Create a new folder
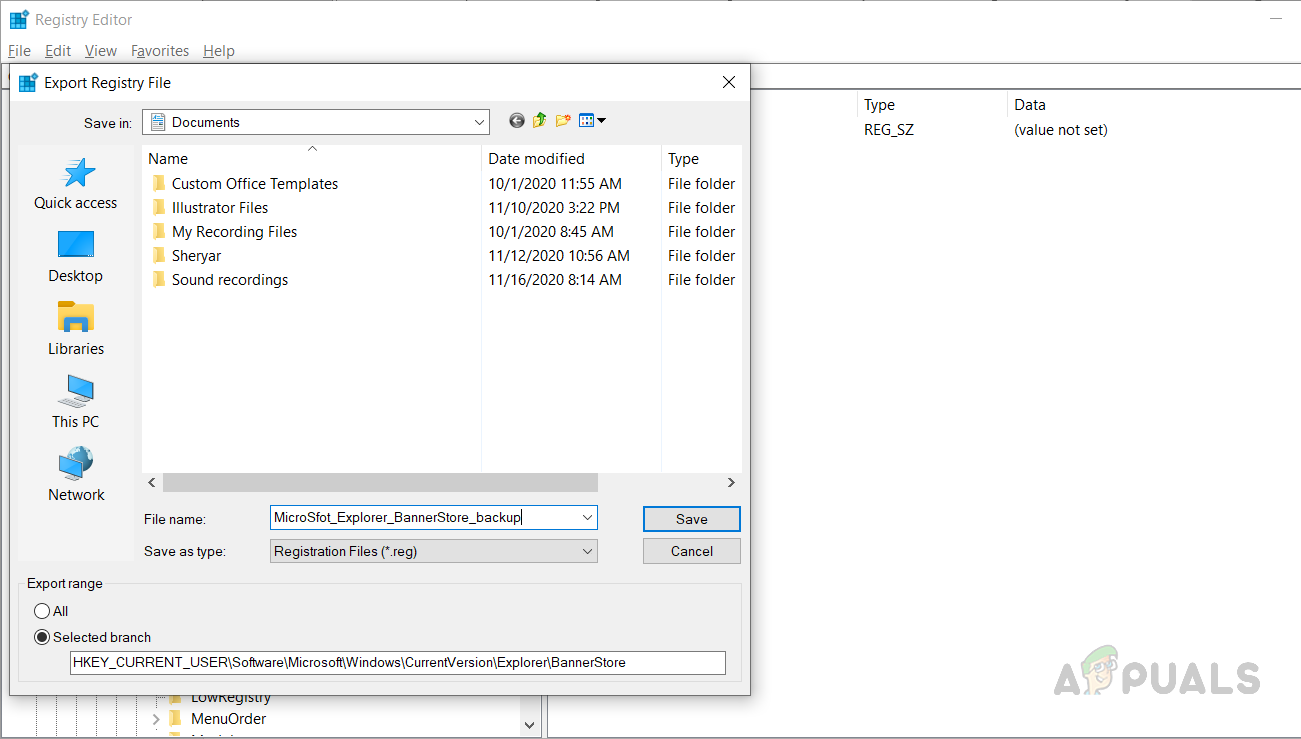The width and height of the screenshot is (1301, 739). point(563,121)
